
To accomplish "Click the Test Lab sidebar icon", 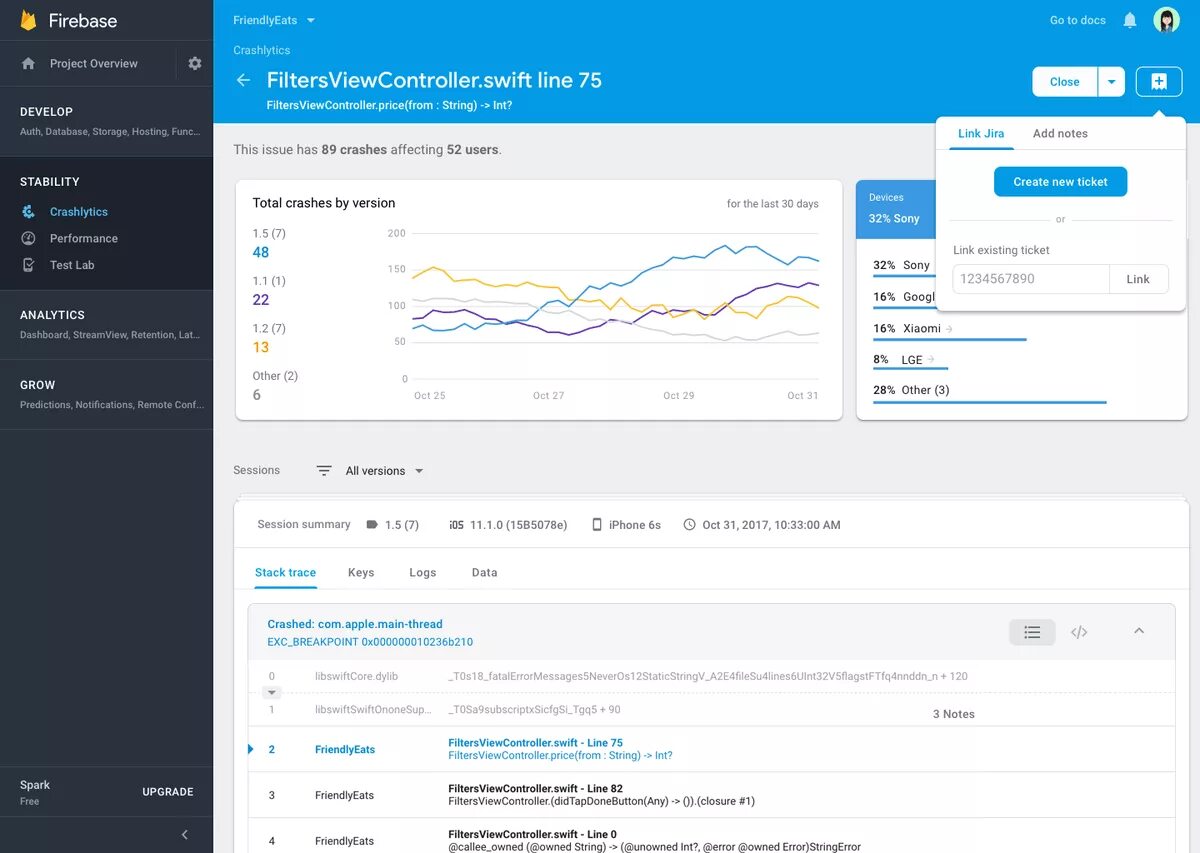I will (x=29, y=265).
